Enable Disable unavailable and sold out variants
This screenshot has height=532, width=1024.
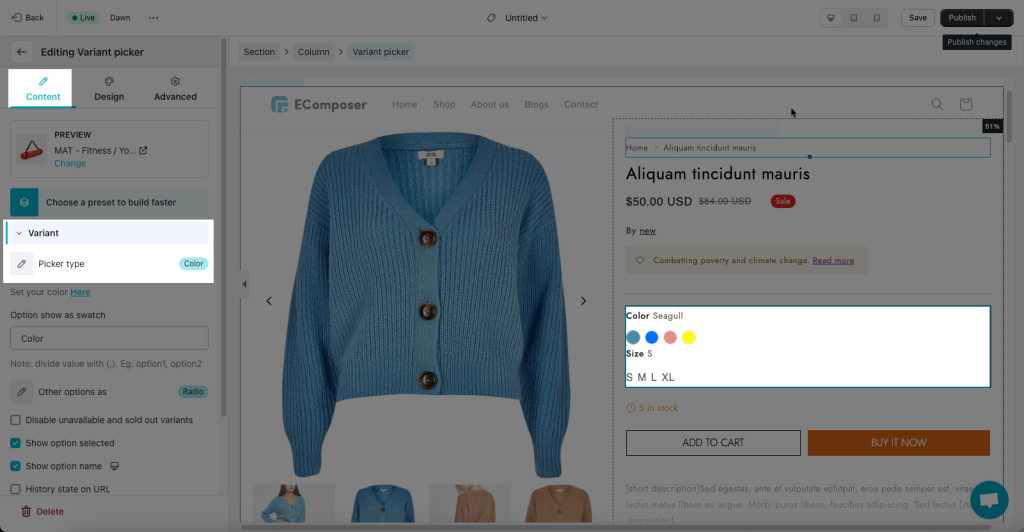[15, 420]
